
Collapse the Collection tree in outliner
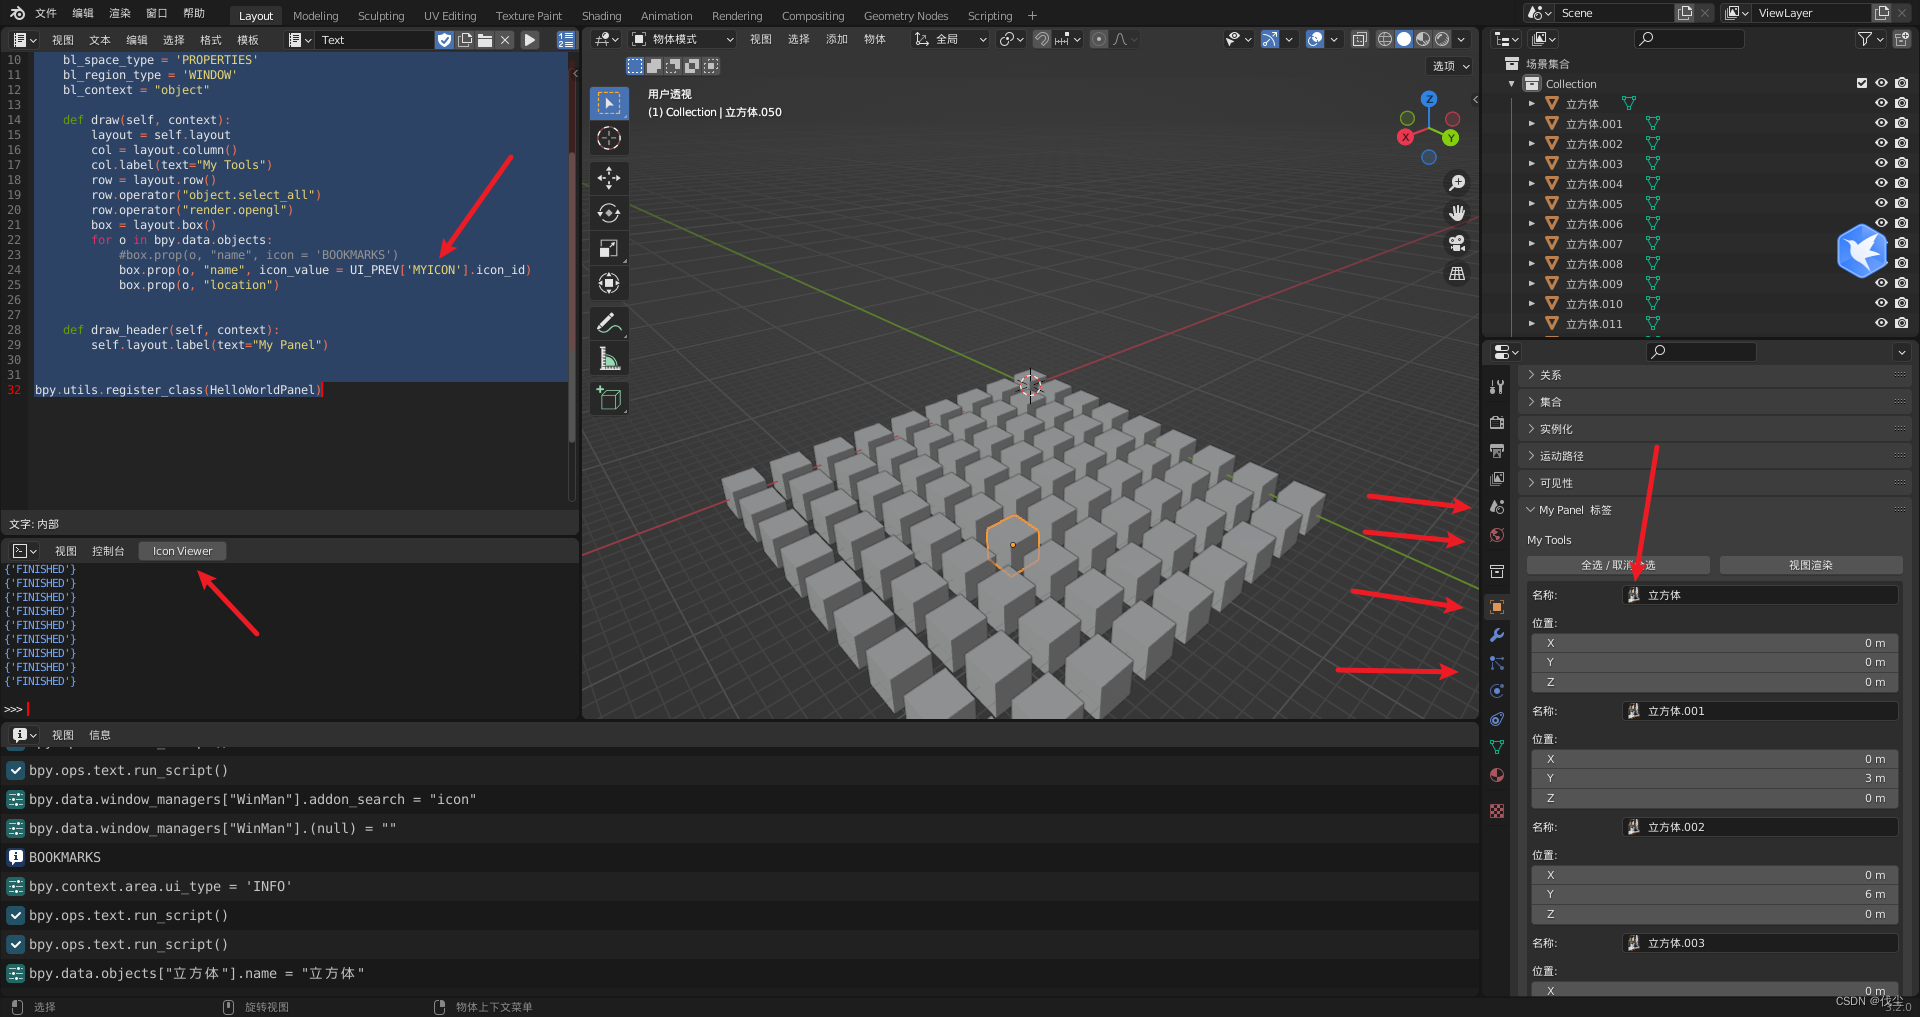1512,84
